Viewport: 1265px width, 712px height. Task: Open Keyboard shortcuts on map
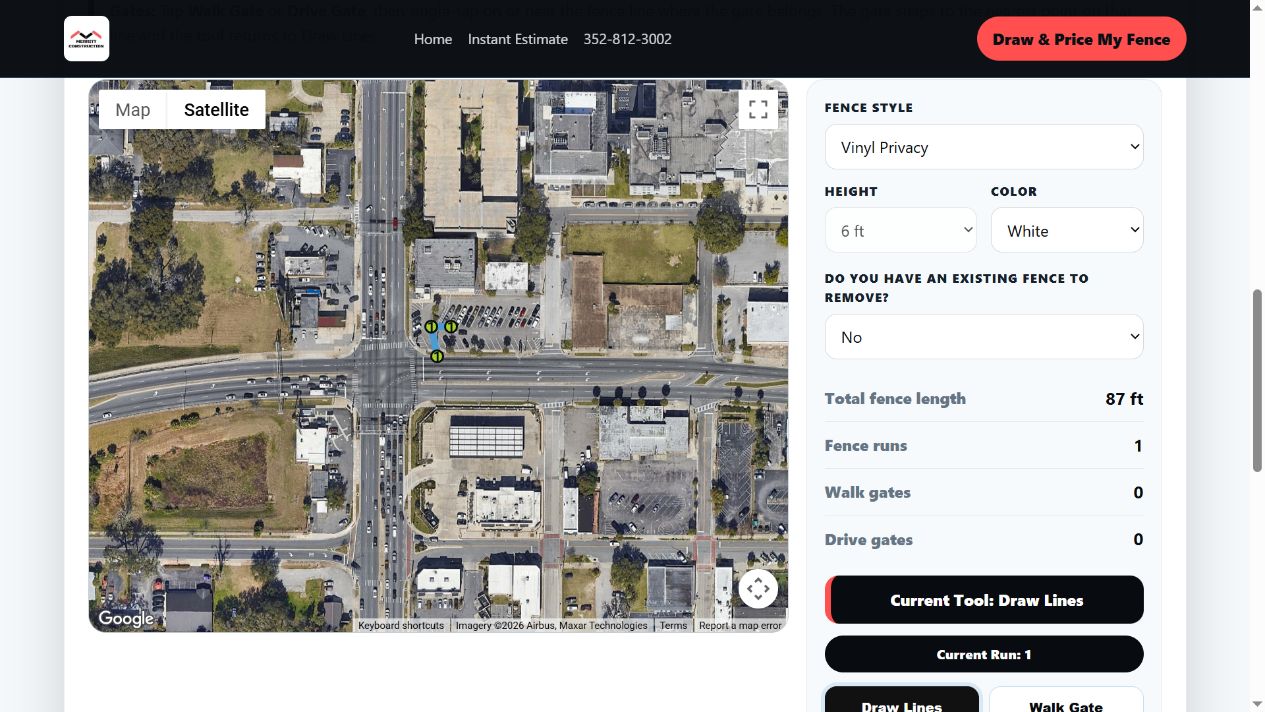point(401,626)
